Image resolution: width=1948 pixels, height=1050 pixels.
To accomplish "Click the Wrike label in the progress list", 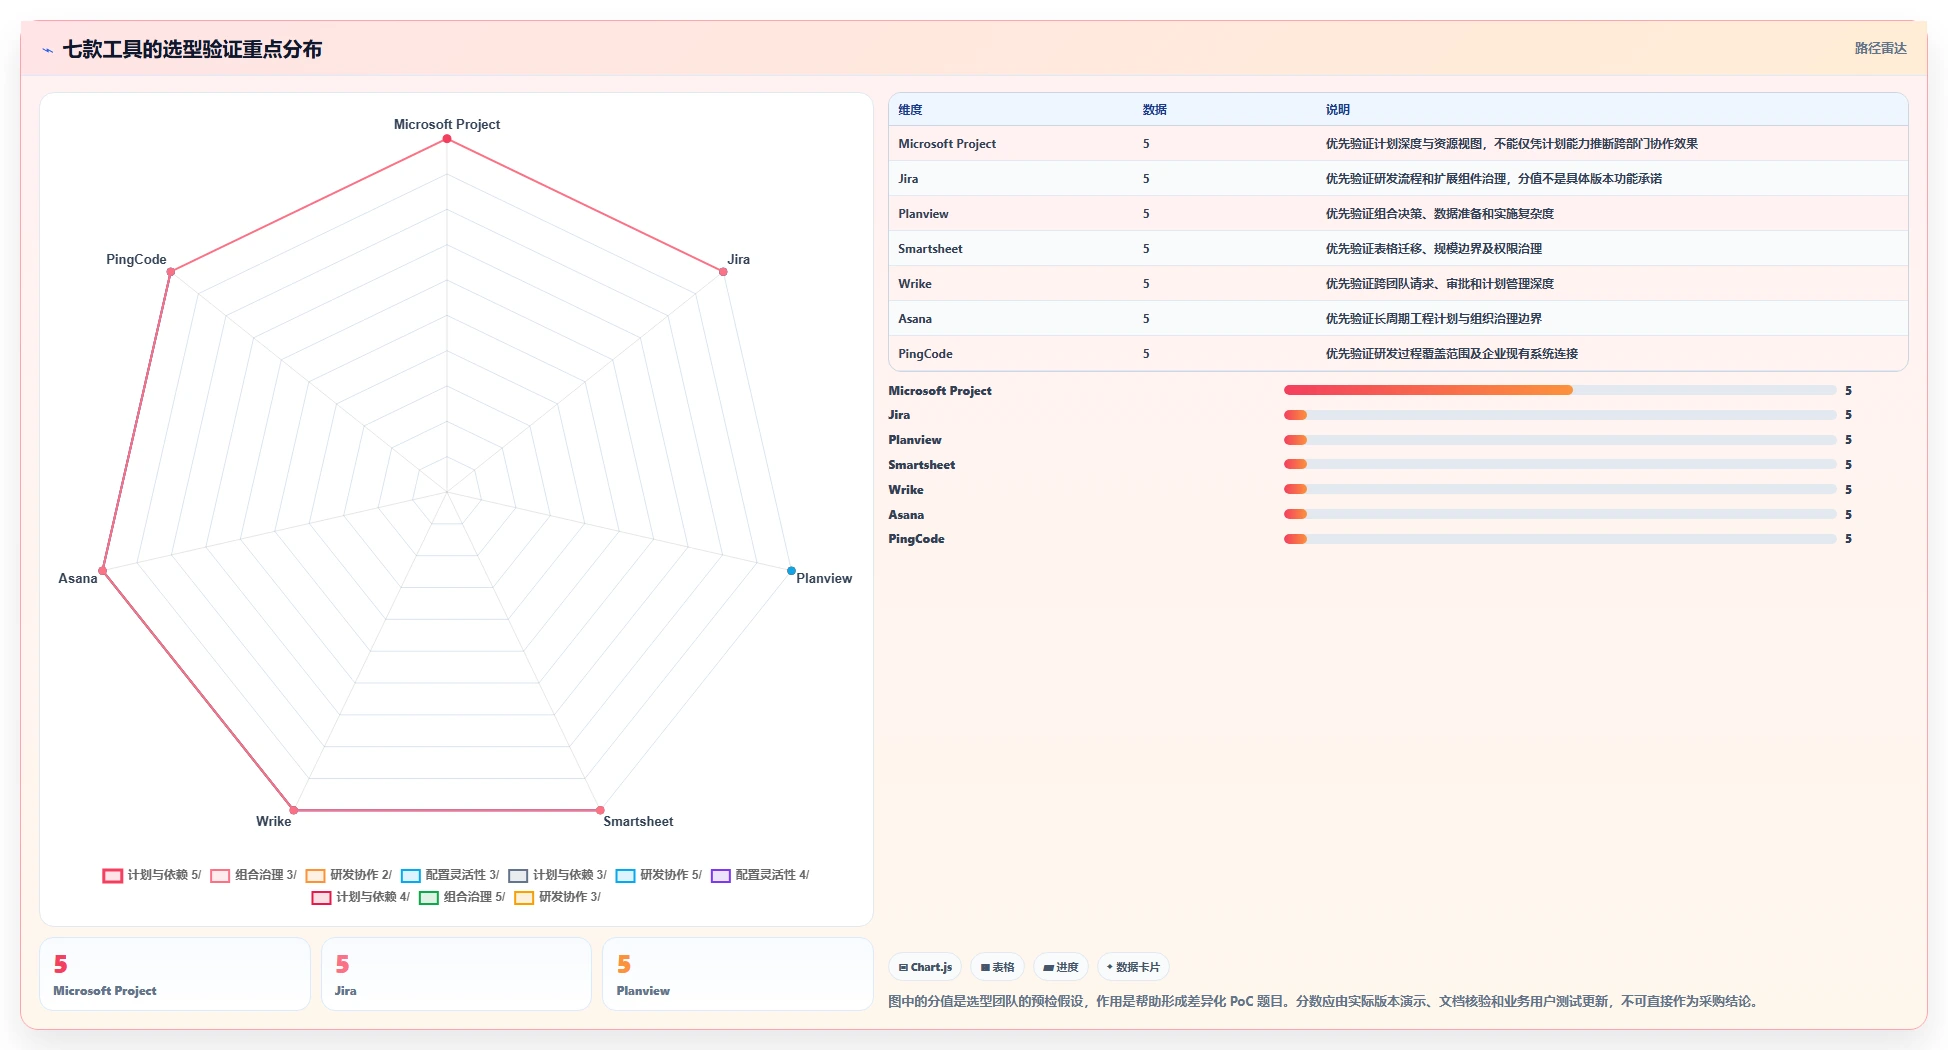I will tap(906, 490).
